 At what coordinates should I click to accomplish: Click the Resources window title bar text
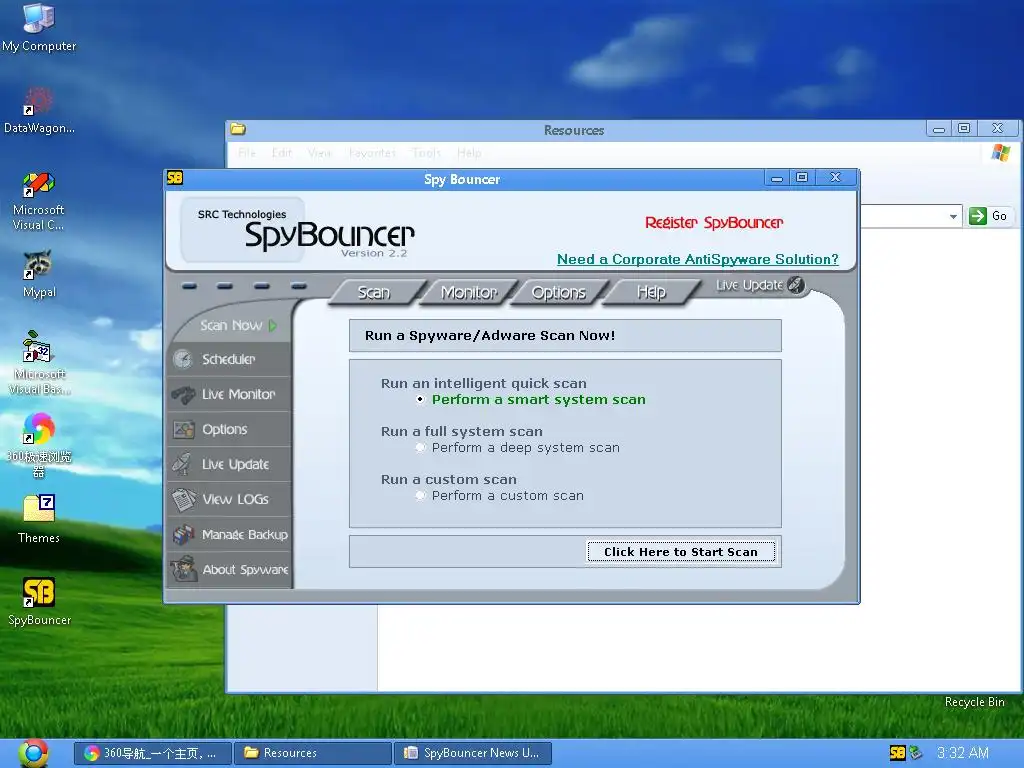click(x=574, y=130)
